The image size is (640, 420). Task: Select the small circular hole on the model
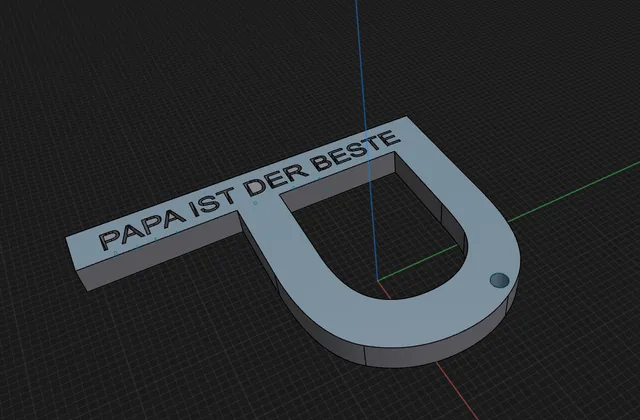499,280
